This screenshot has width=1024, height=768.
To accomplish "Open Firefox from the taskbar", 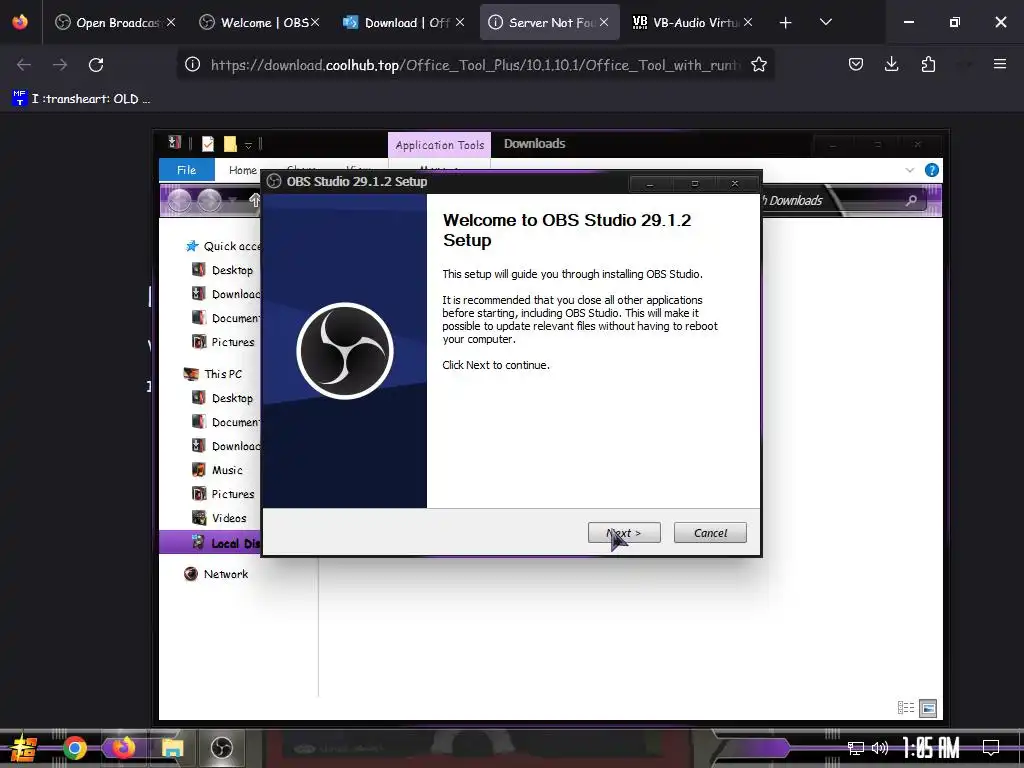I will pos(123,748).
